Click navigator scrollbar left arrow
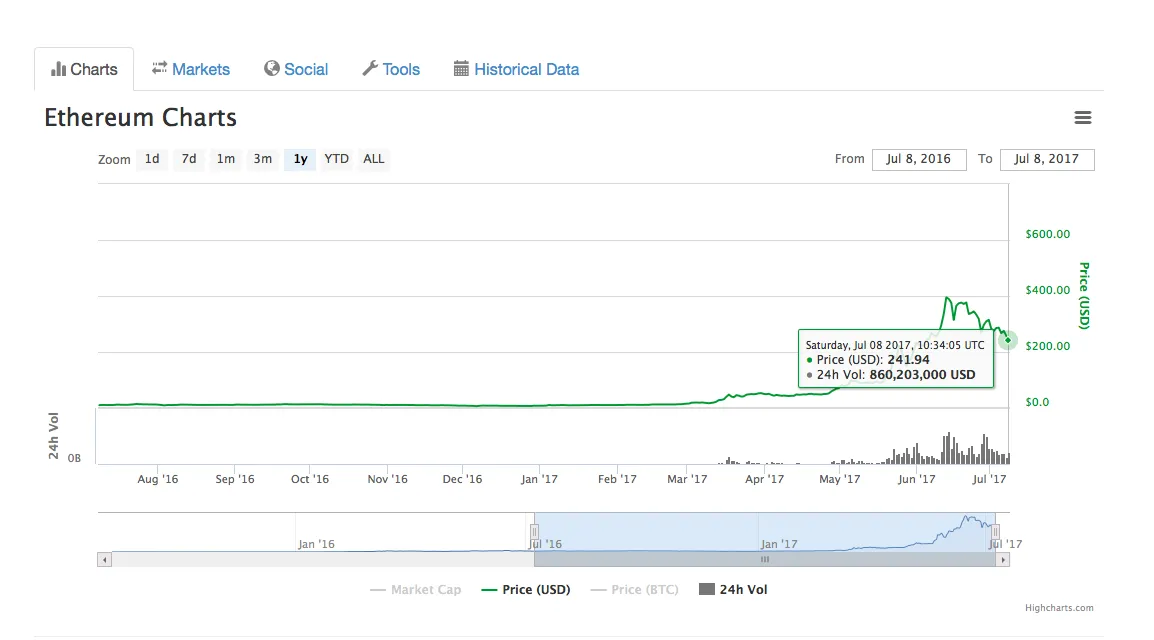1154x640 pixels. pyautogui.click(x=105, y=560)
